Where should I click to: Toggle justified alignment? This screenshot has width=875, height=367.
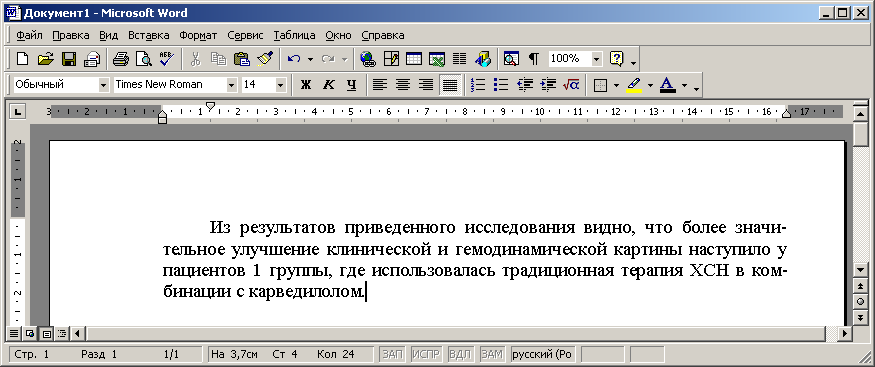pyautogui.click(x=450, y=85)
